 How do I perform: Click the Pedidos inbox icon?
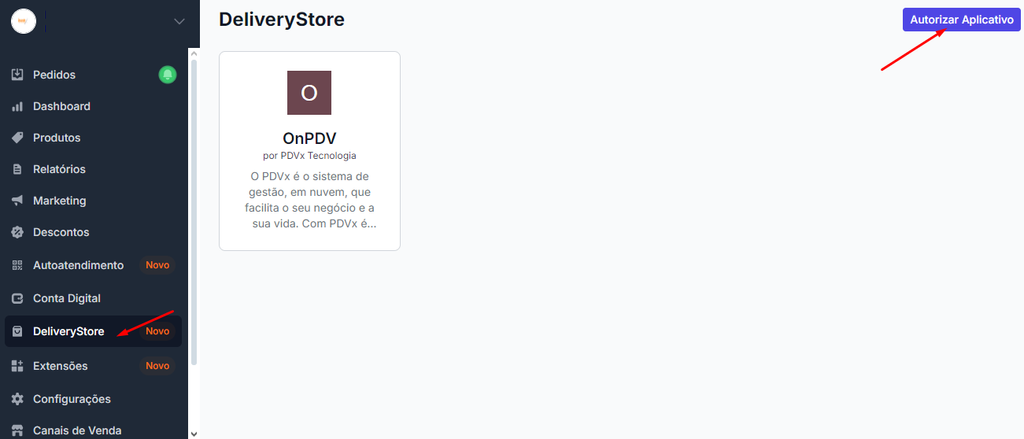[x=18, y=74]
